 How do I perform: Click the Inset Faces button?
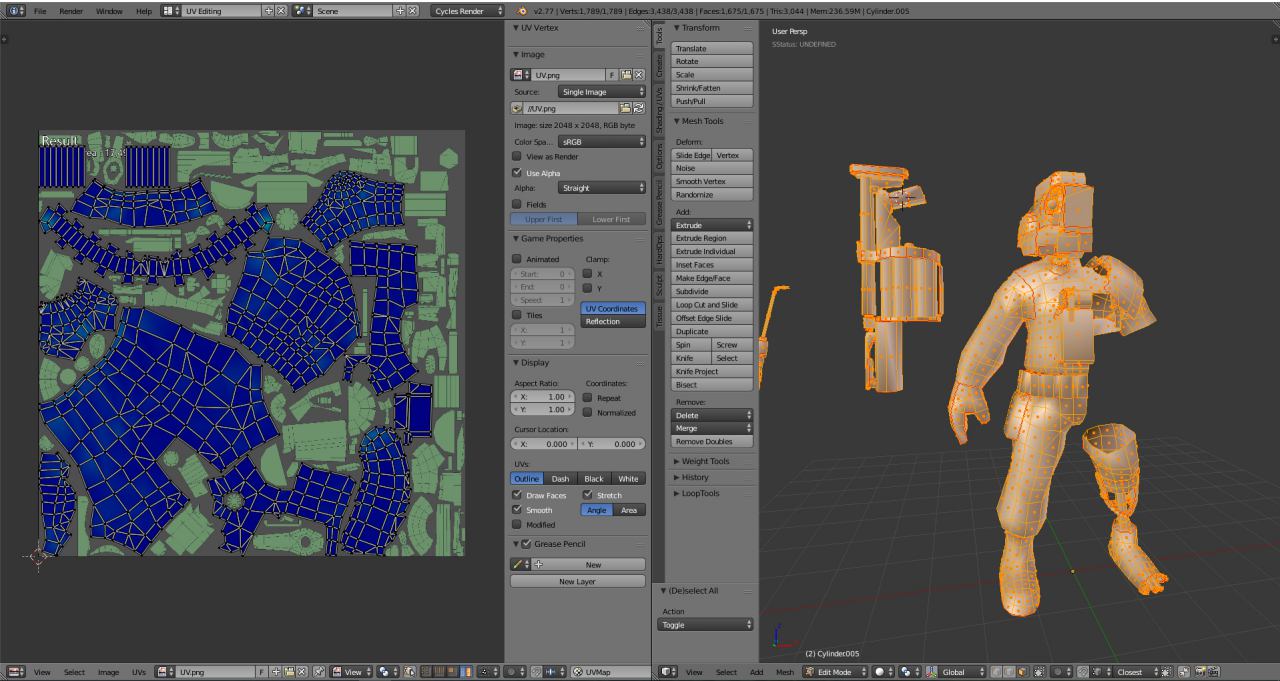713,265
